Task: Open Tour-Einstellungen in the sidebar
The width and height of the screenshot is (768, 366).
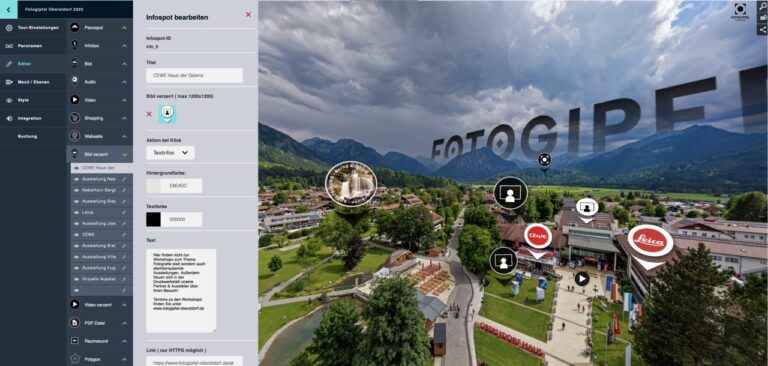Action: pos(33,28)
